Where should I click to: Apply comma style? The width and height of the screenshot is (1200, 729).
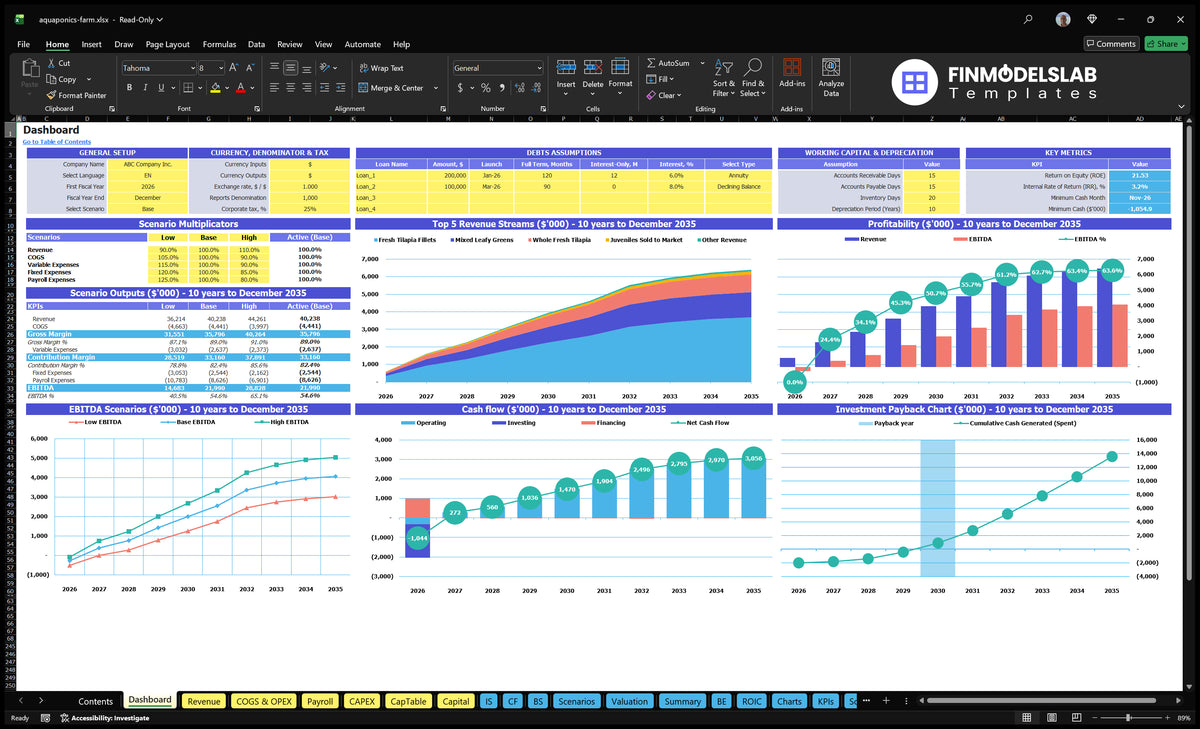click(x=502, y=88)
